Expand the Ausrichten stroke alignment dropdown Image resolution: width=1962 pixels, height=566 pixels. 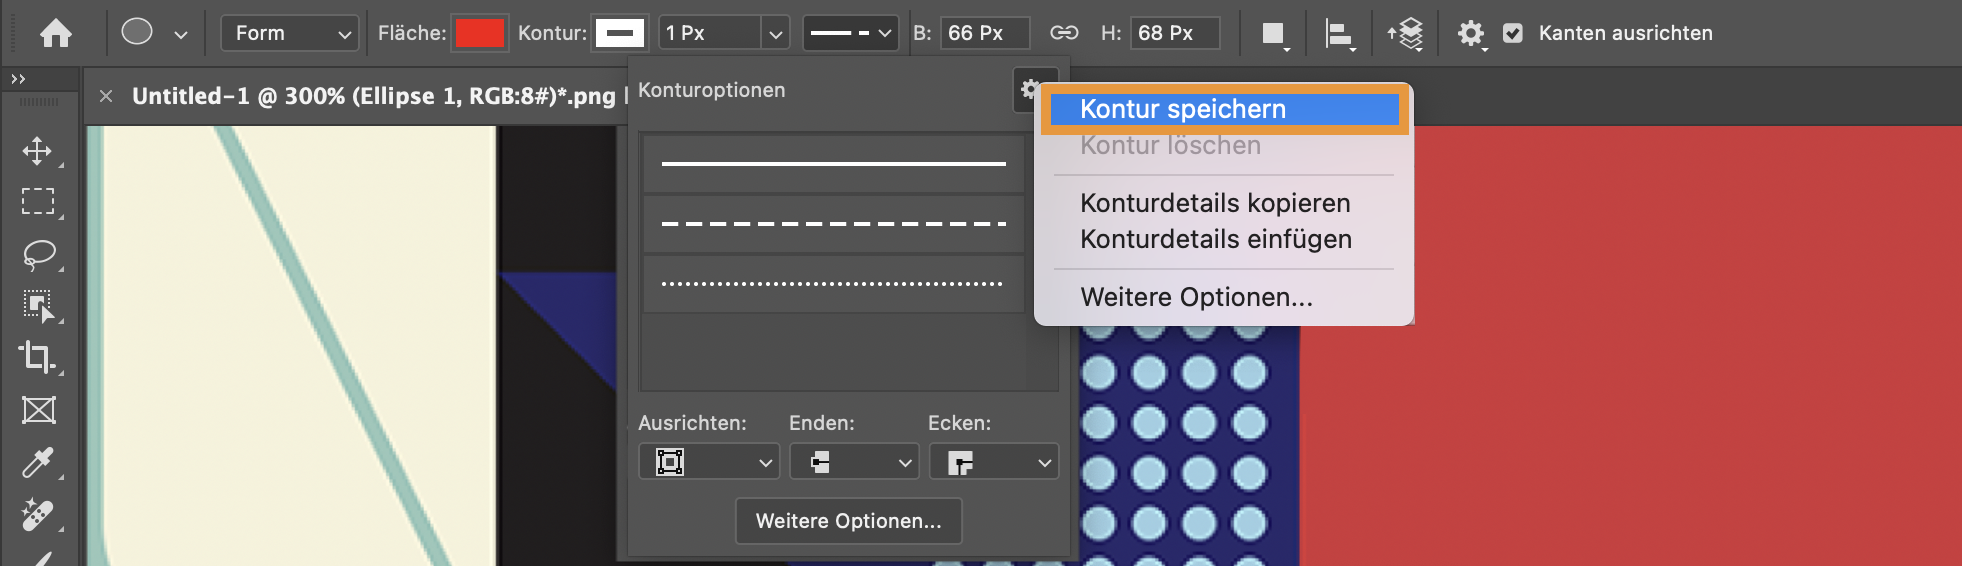tap(708, 462)
